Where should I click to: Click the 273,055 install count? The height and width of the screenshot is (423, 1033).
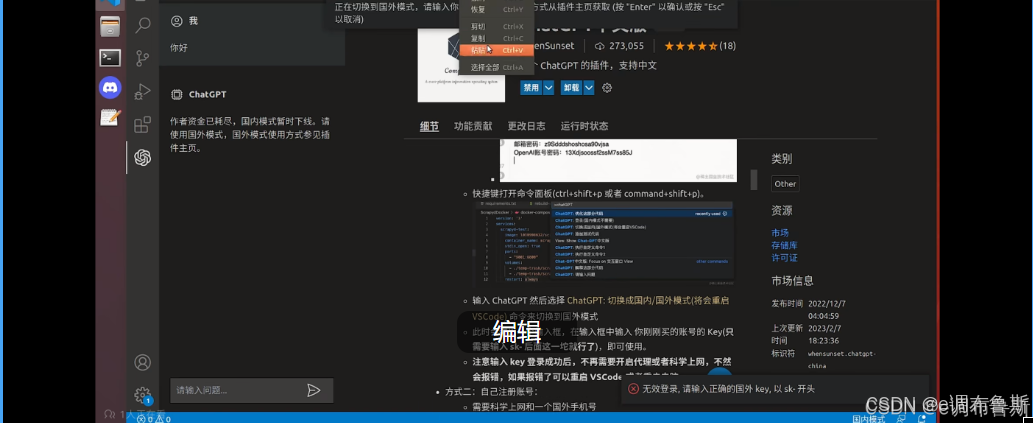click(627, 46)
